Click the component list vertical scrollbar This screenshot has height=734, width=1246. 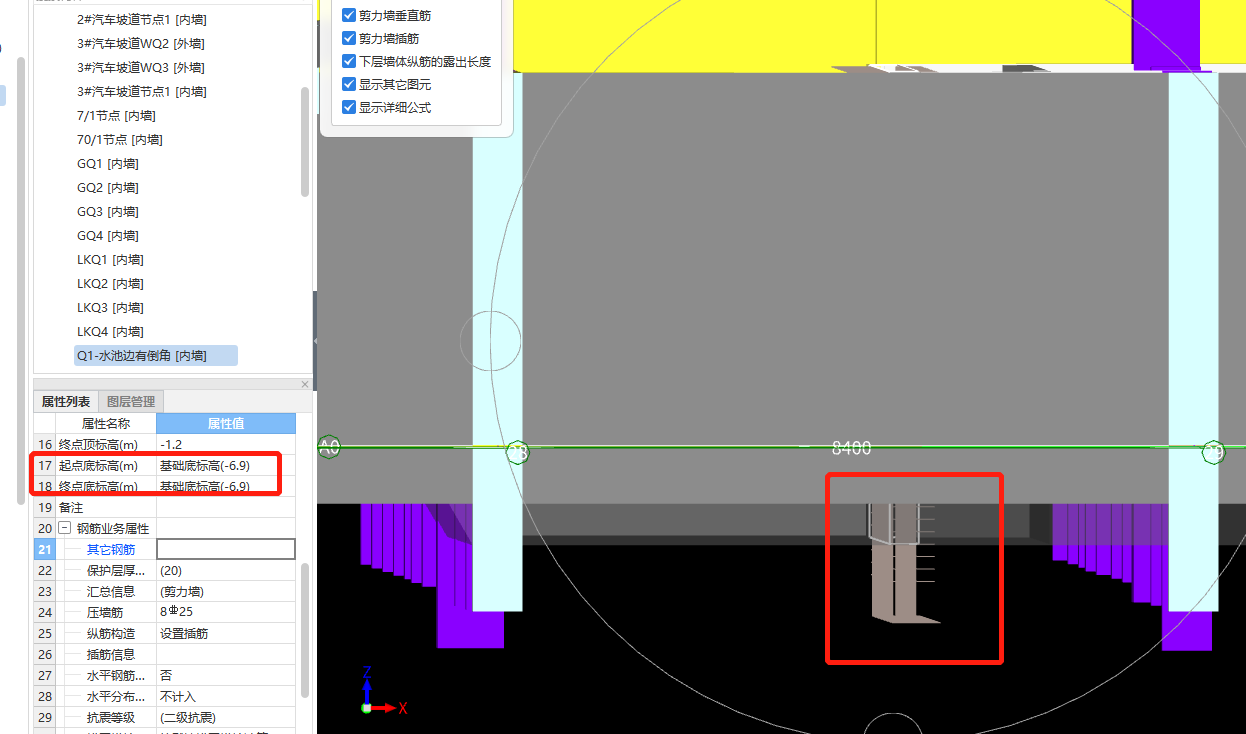point(305,141)
